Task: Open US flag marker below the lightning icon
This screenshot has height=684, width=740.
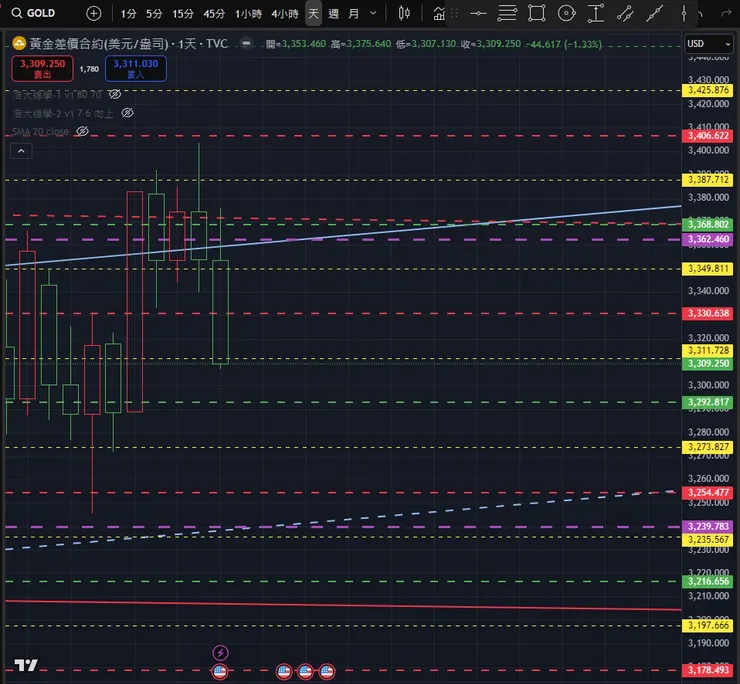Action: [x=220, y=671]
